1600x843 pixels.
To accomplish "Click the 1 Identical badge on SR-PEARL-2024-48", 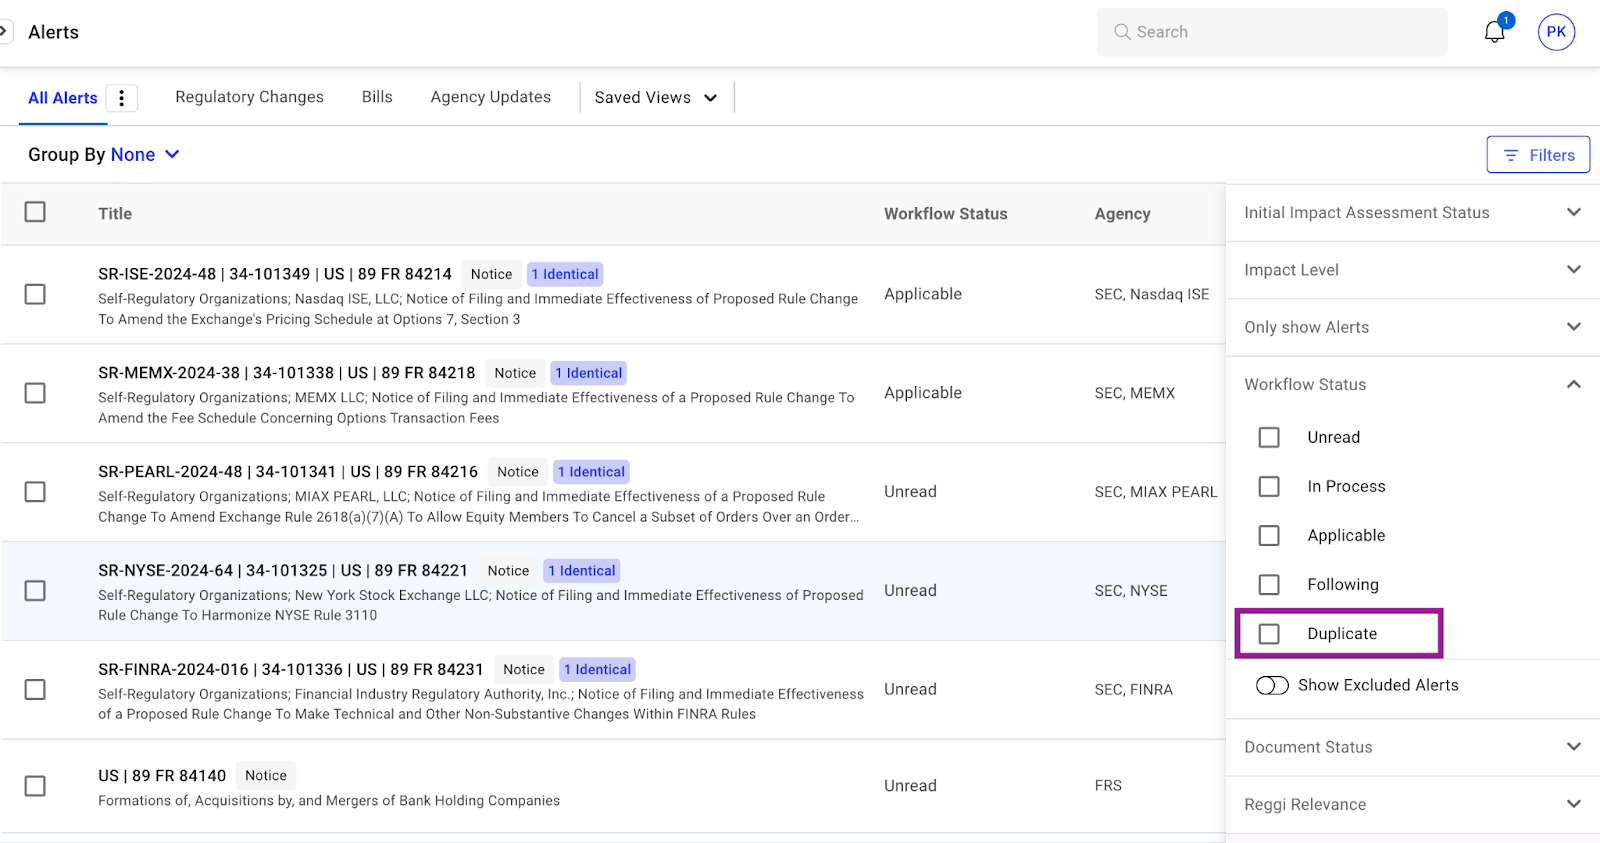I will 591,472.
